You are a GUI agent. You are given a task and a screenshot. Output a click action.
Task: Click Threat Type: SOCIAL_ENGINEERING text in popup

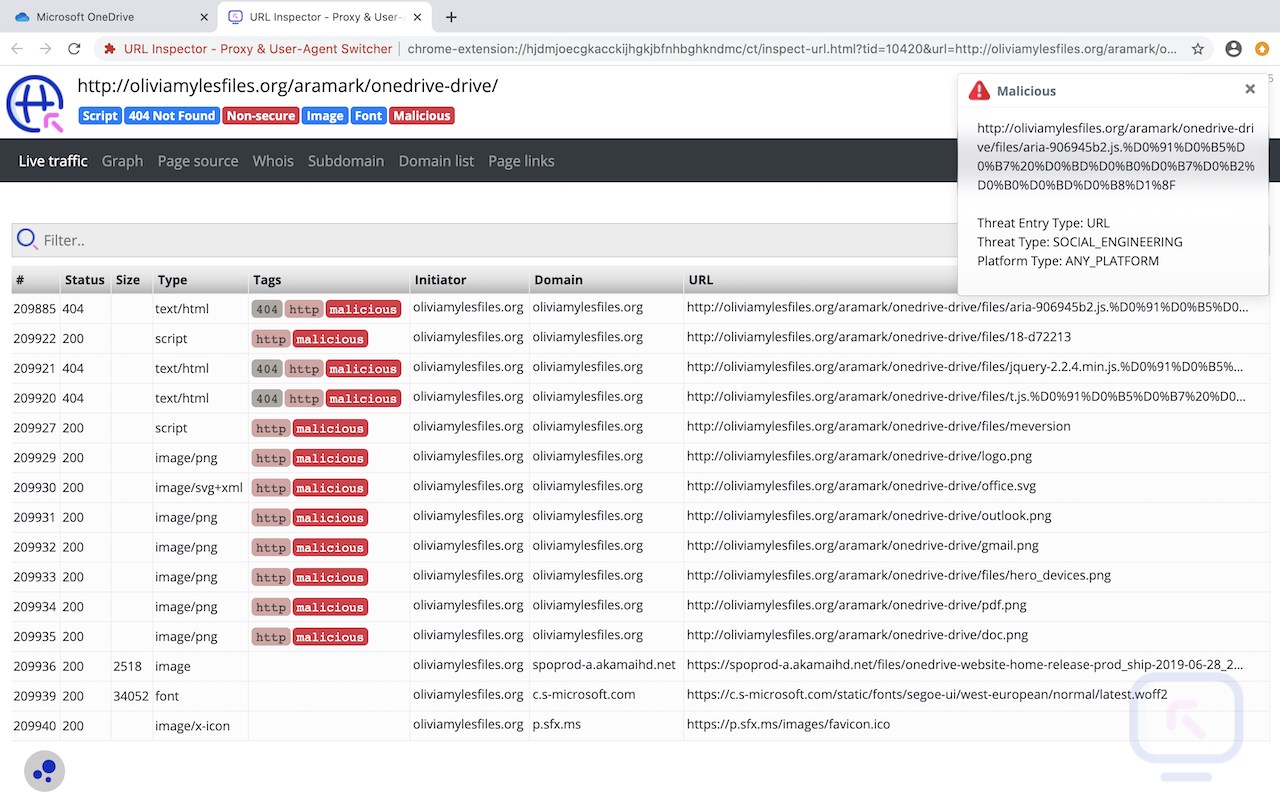[1080, 242]
